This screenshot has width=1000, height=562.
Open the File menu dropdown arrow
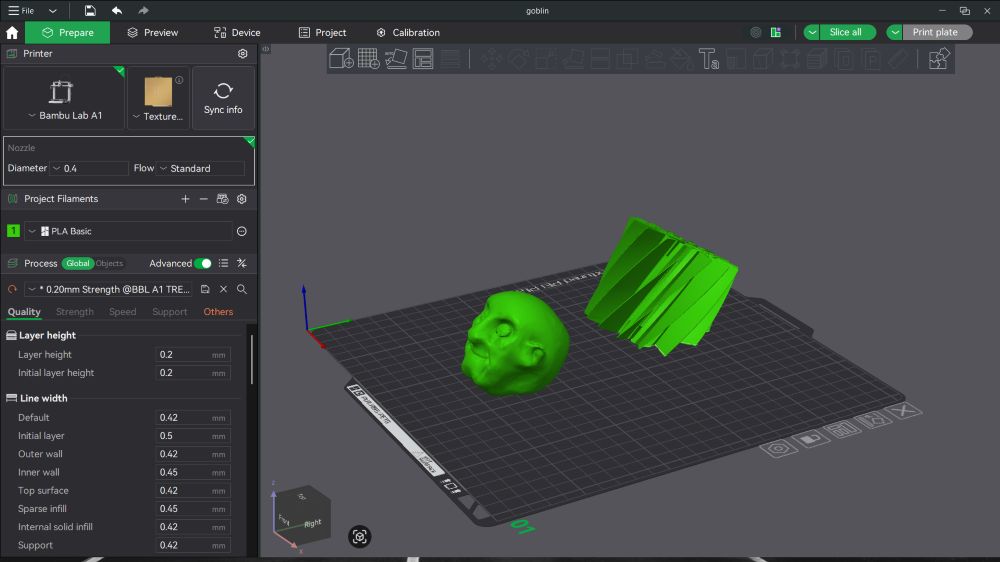coord(53,11)
